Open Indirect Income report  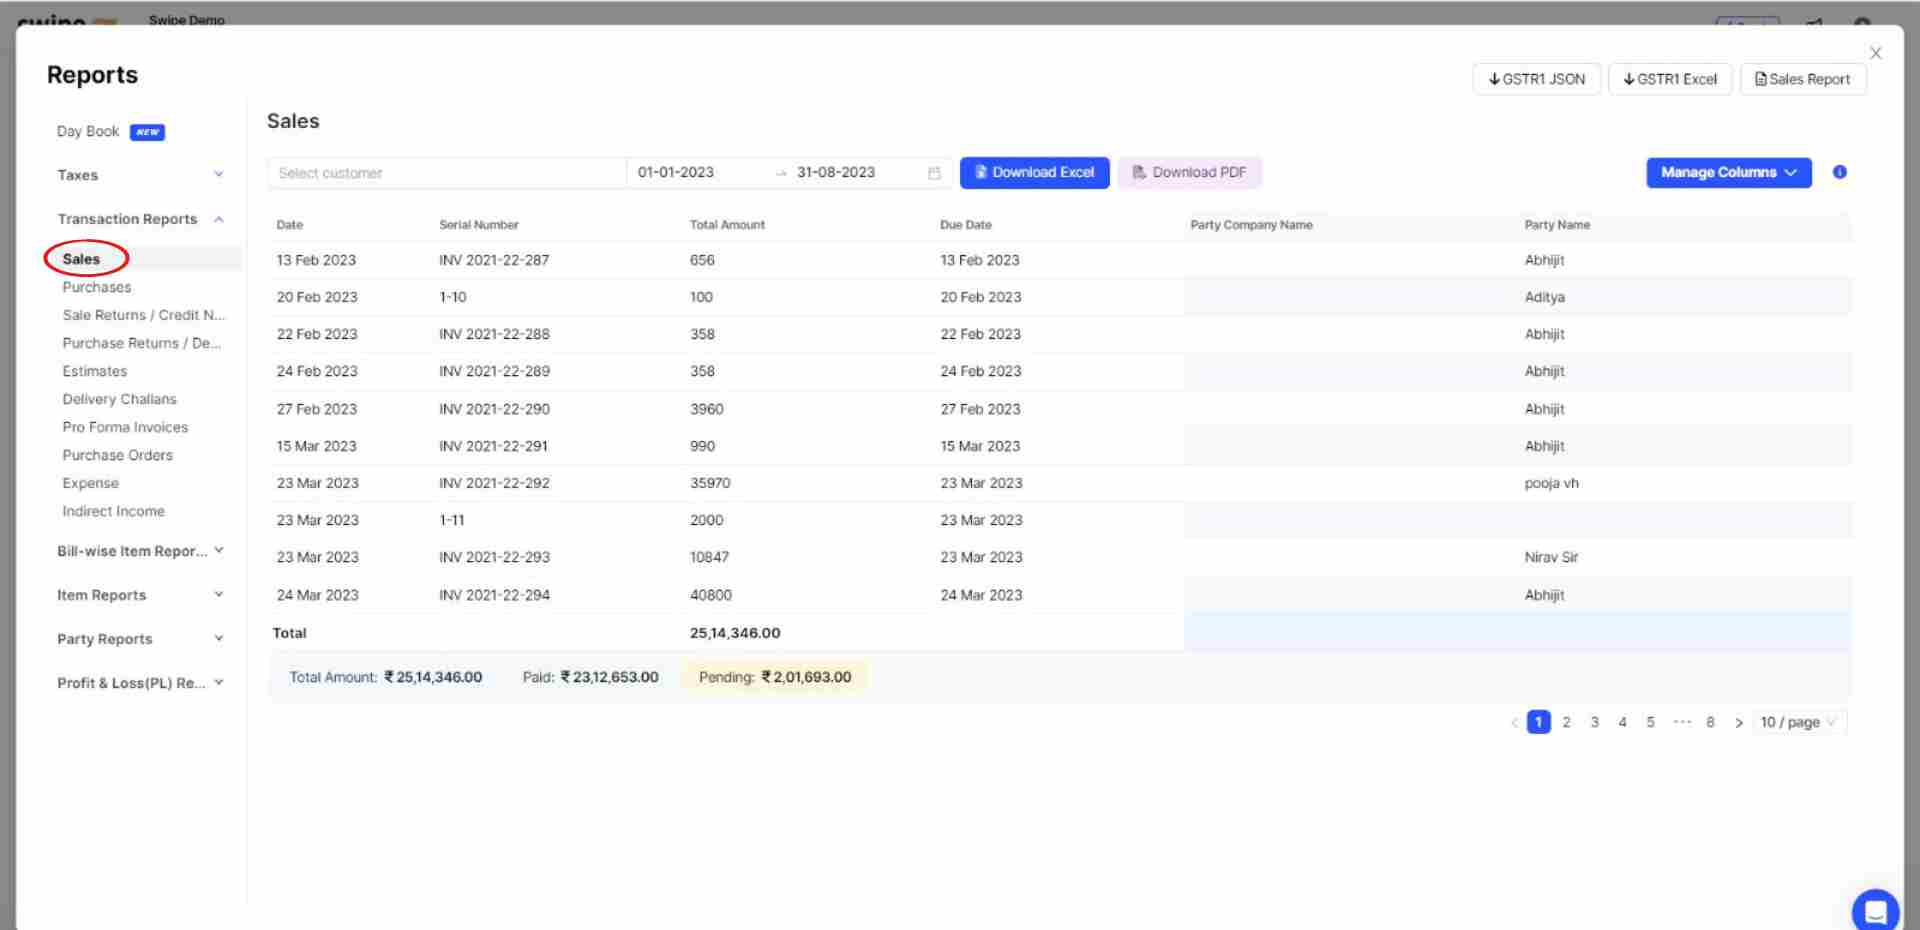coord(113,511)
